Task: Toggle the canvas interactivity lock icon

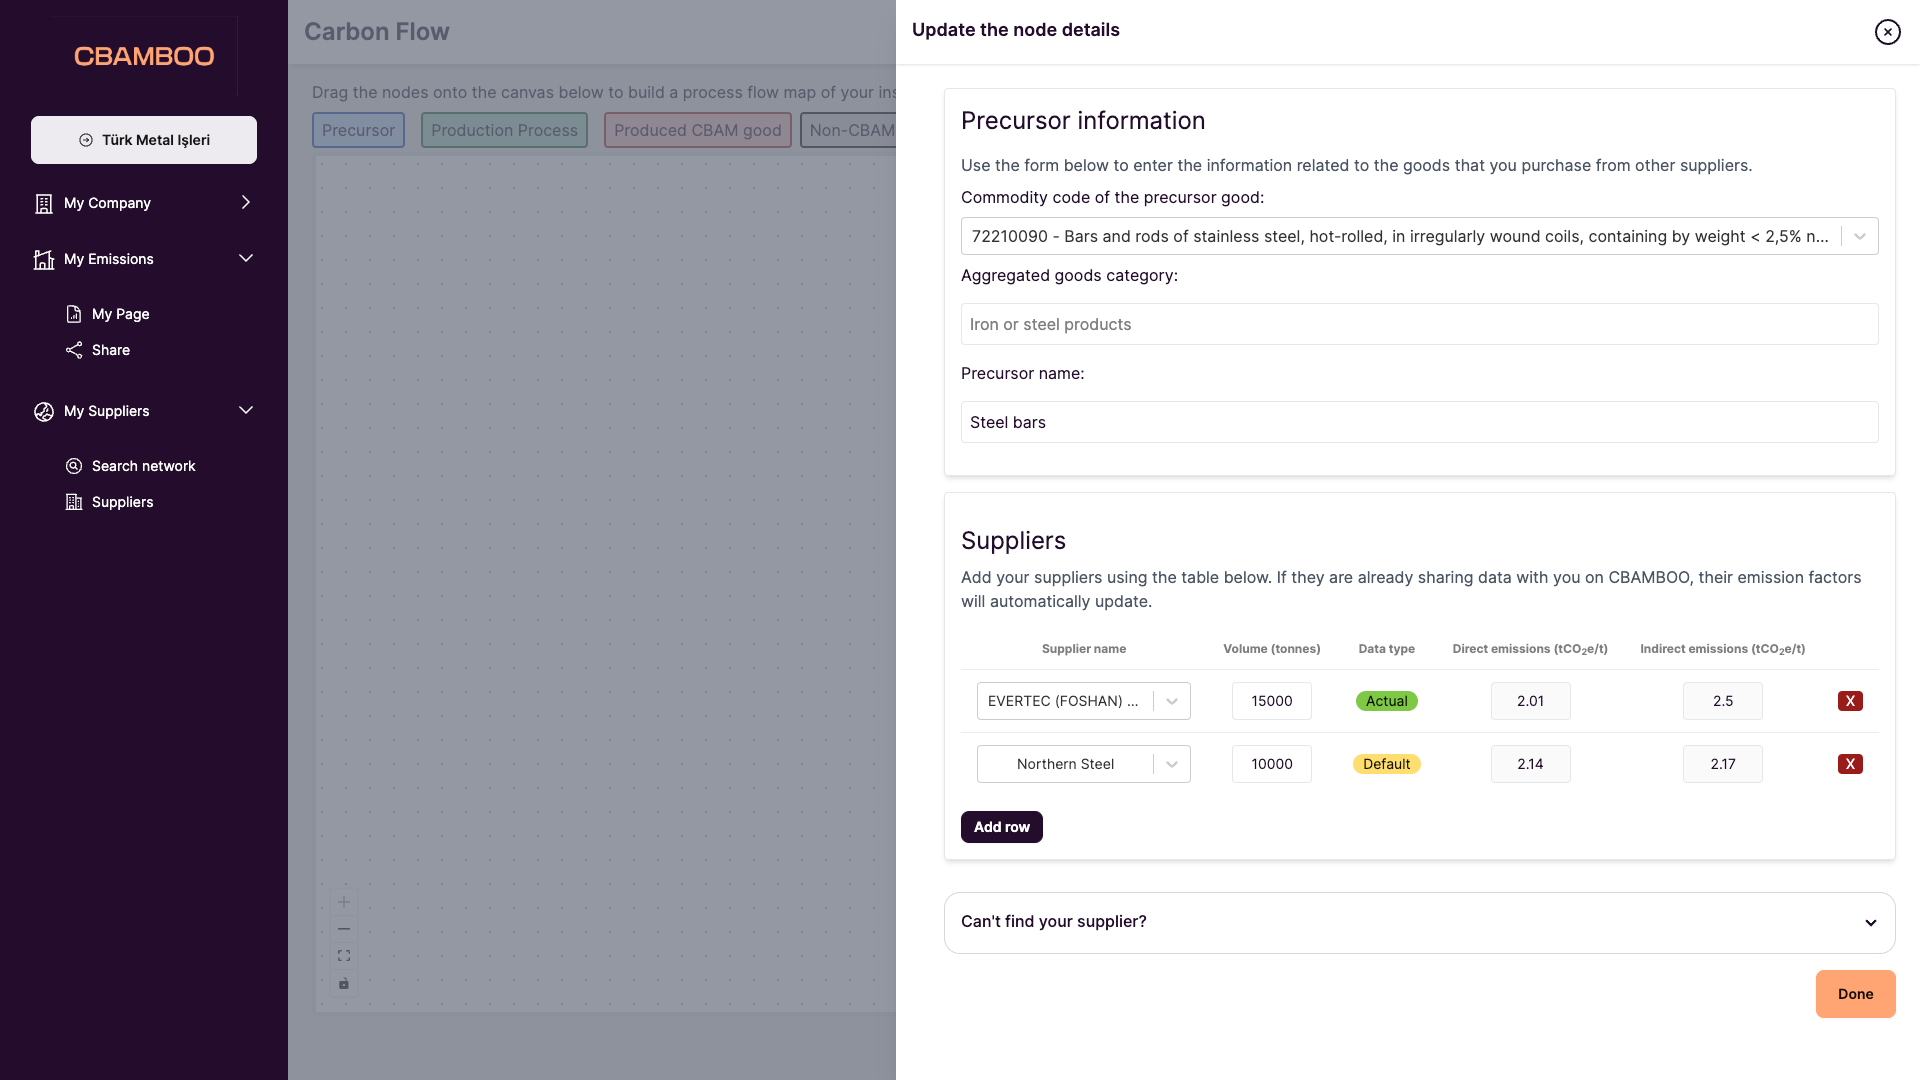Action: click(x=343, y=983)
